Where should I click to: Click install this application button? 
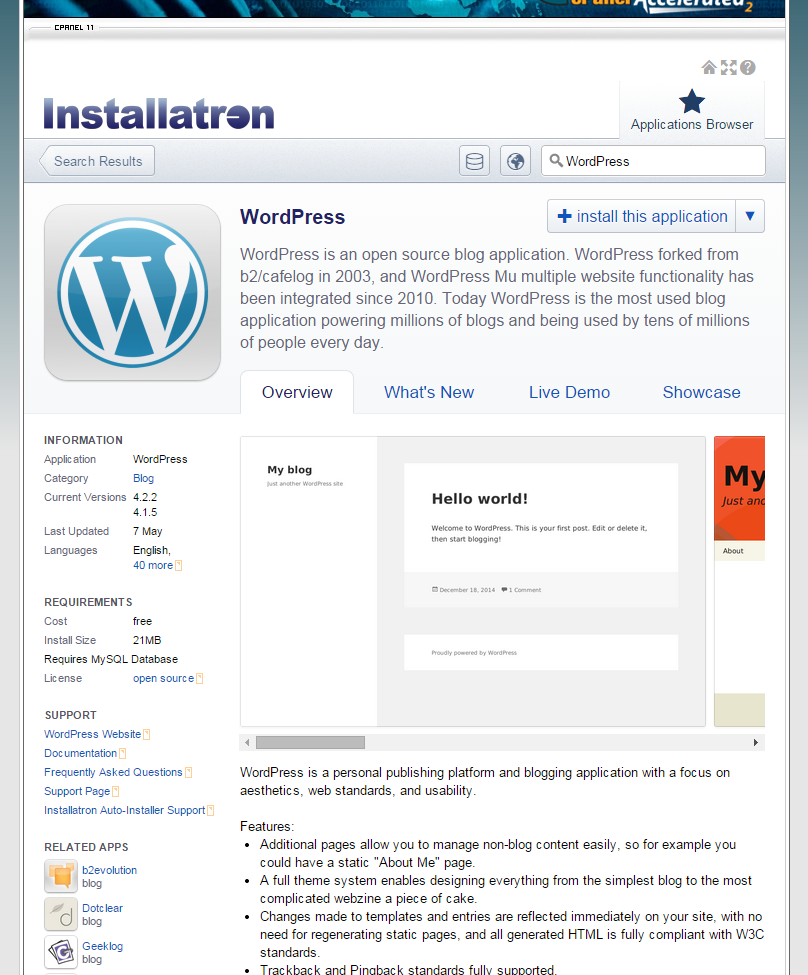[x=641, y=216]
